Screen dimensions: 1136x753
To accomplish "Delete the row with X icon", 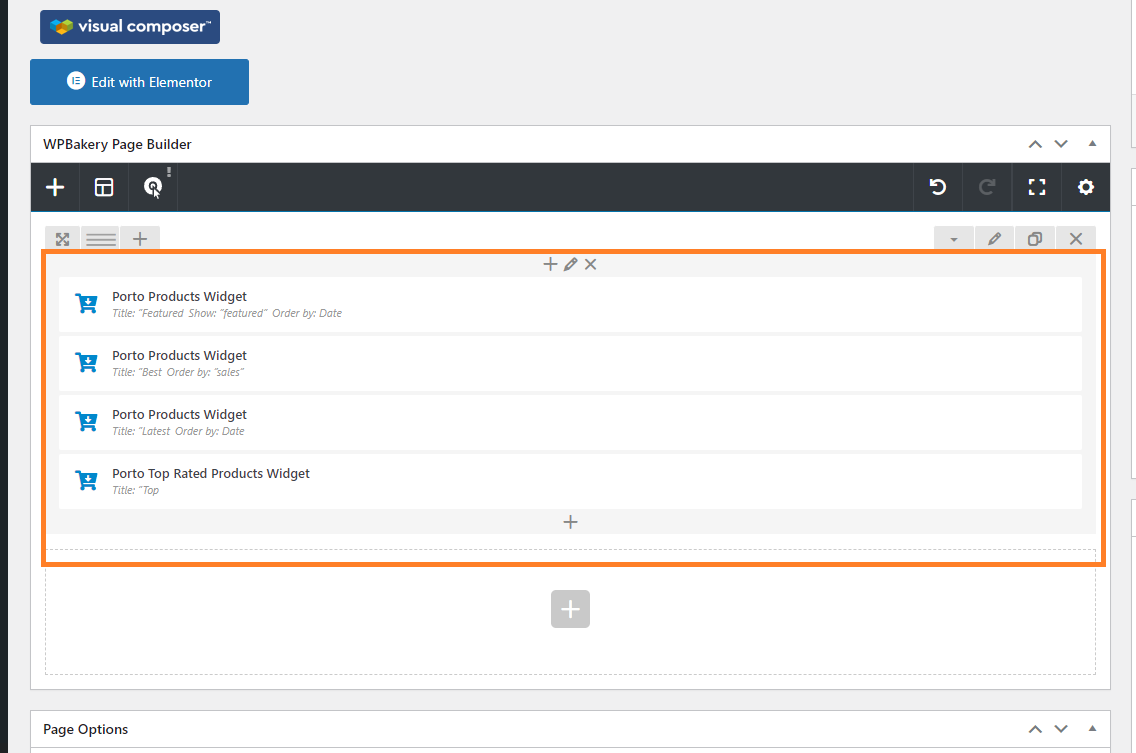I will (1076, 238).
